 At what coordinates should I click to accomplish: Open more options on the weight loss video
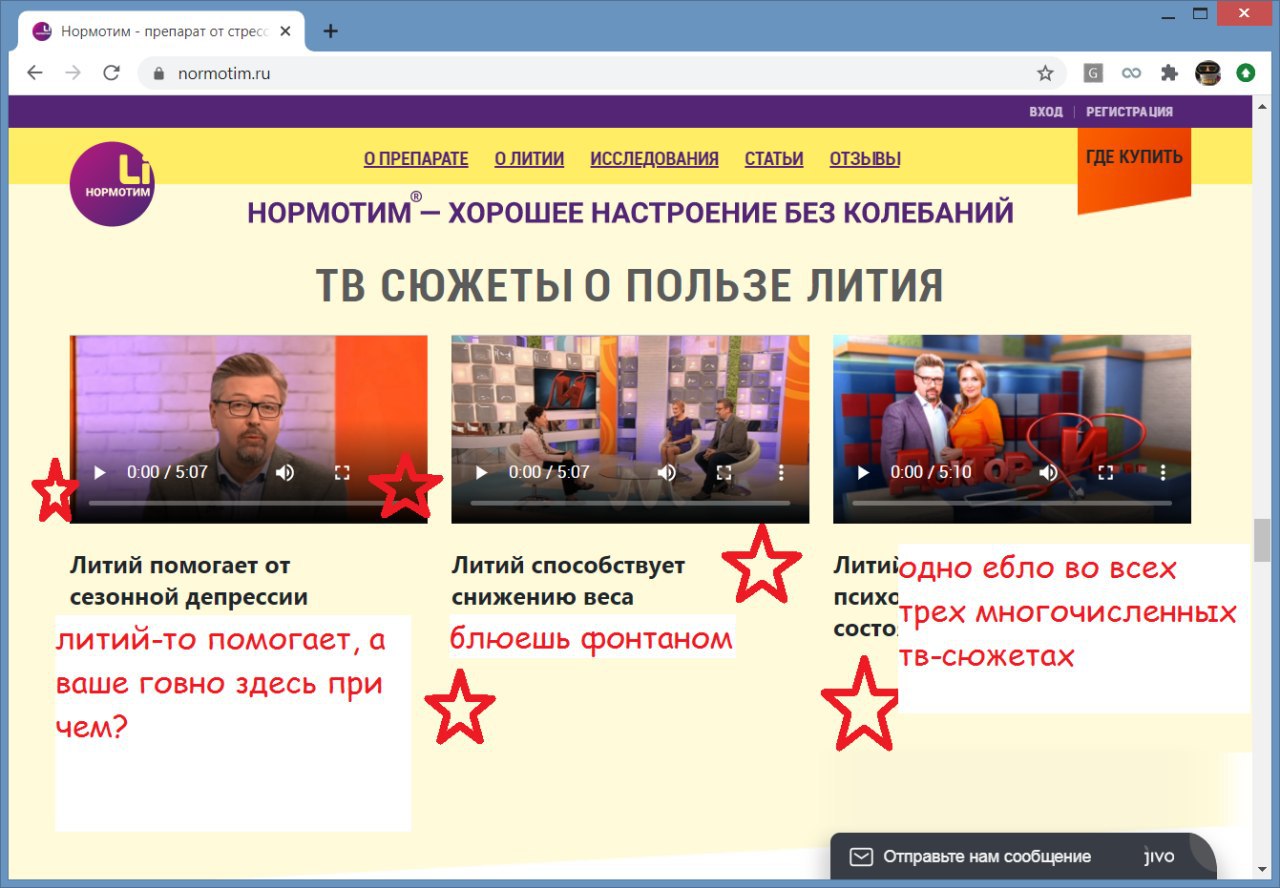tap(781, 472)
